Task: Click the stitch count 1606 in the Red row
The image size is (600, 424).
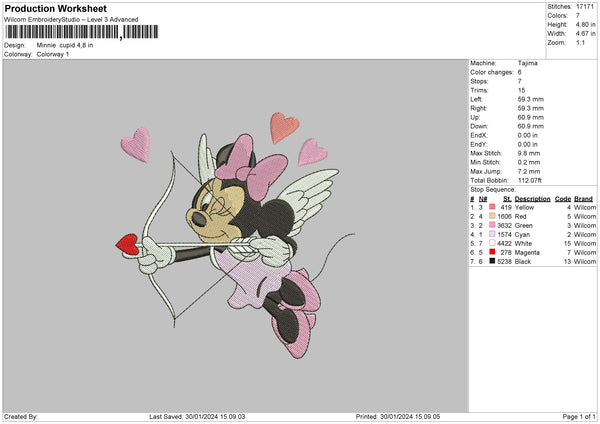Action: click(504, 217)
